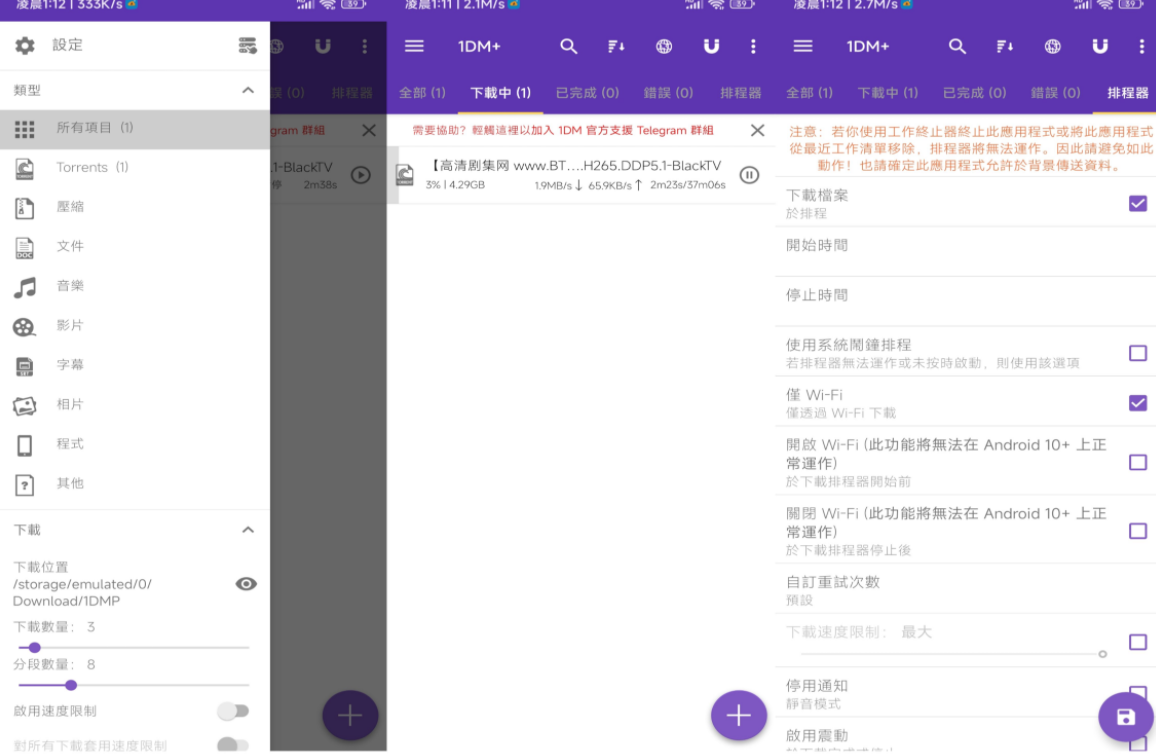1156x754 pixels.
Task: Enable the 啟用速度限制 toggle
Action: pyautogui.click(x=234, y=710)
